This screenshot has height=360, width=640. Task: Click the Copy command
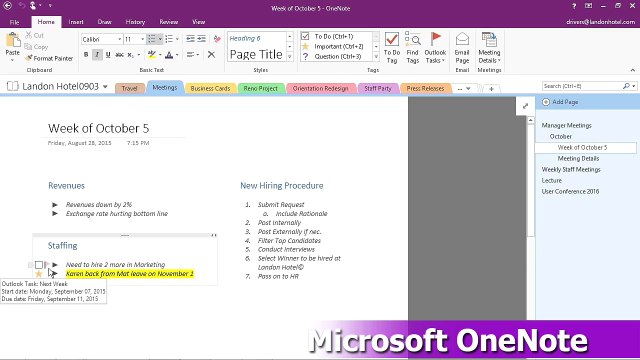36,47
